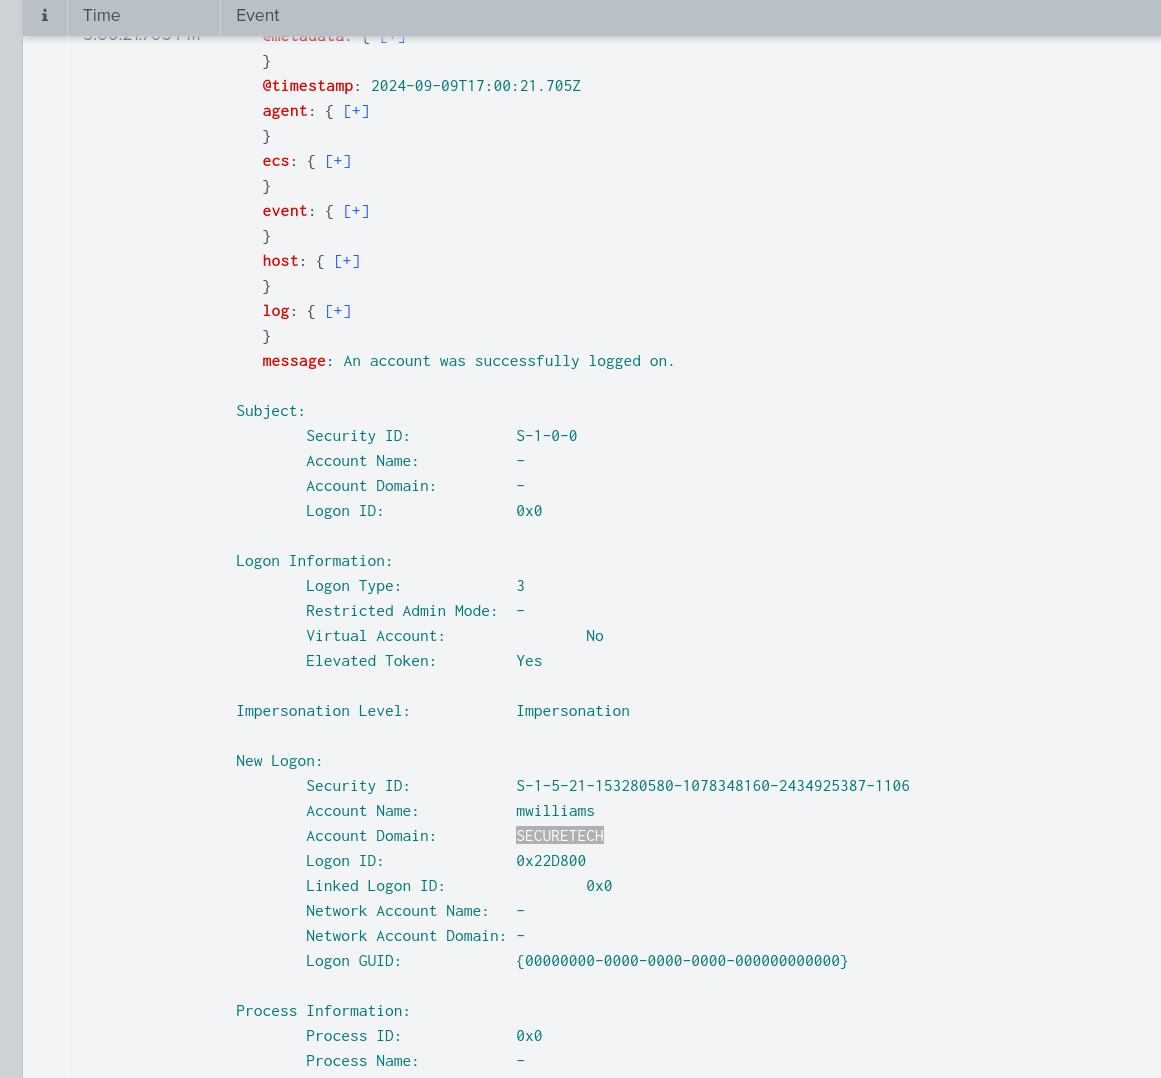Click the Impersonation level value
Viewport: 1161px width, 1078px height.
(573, 711)
